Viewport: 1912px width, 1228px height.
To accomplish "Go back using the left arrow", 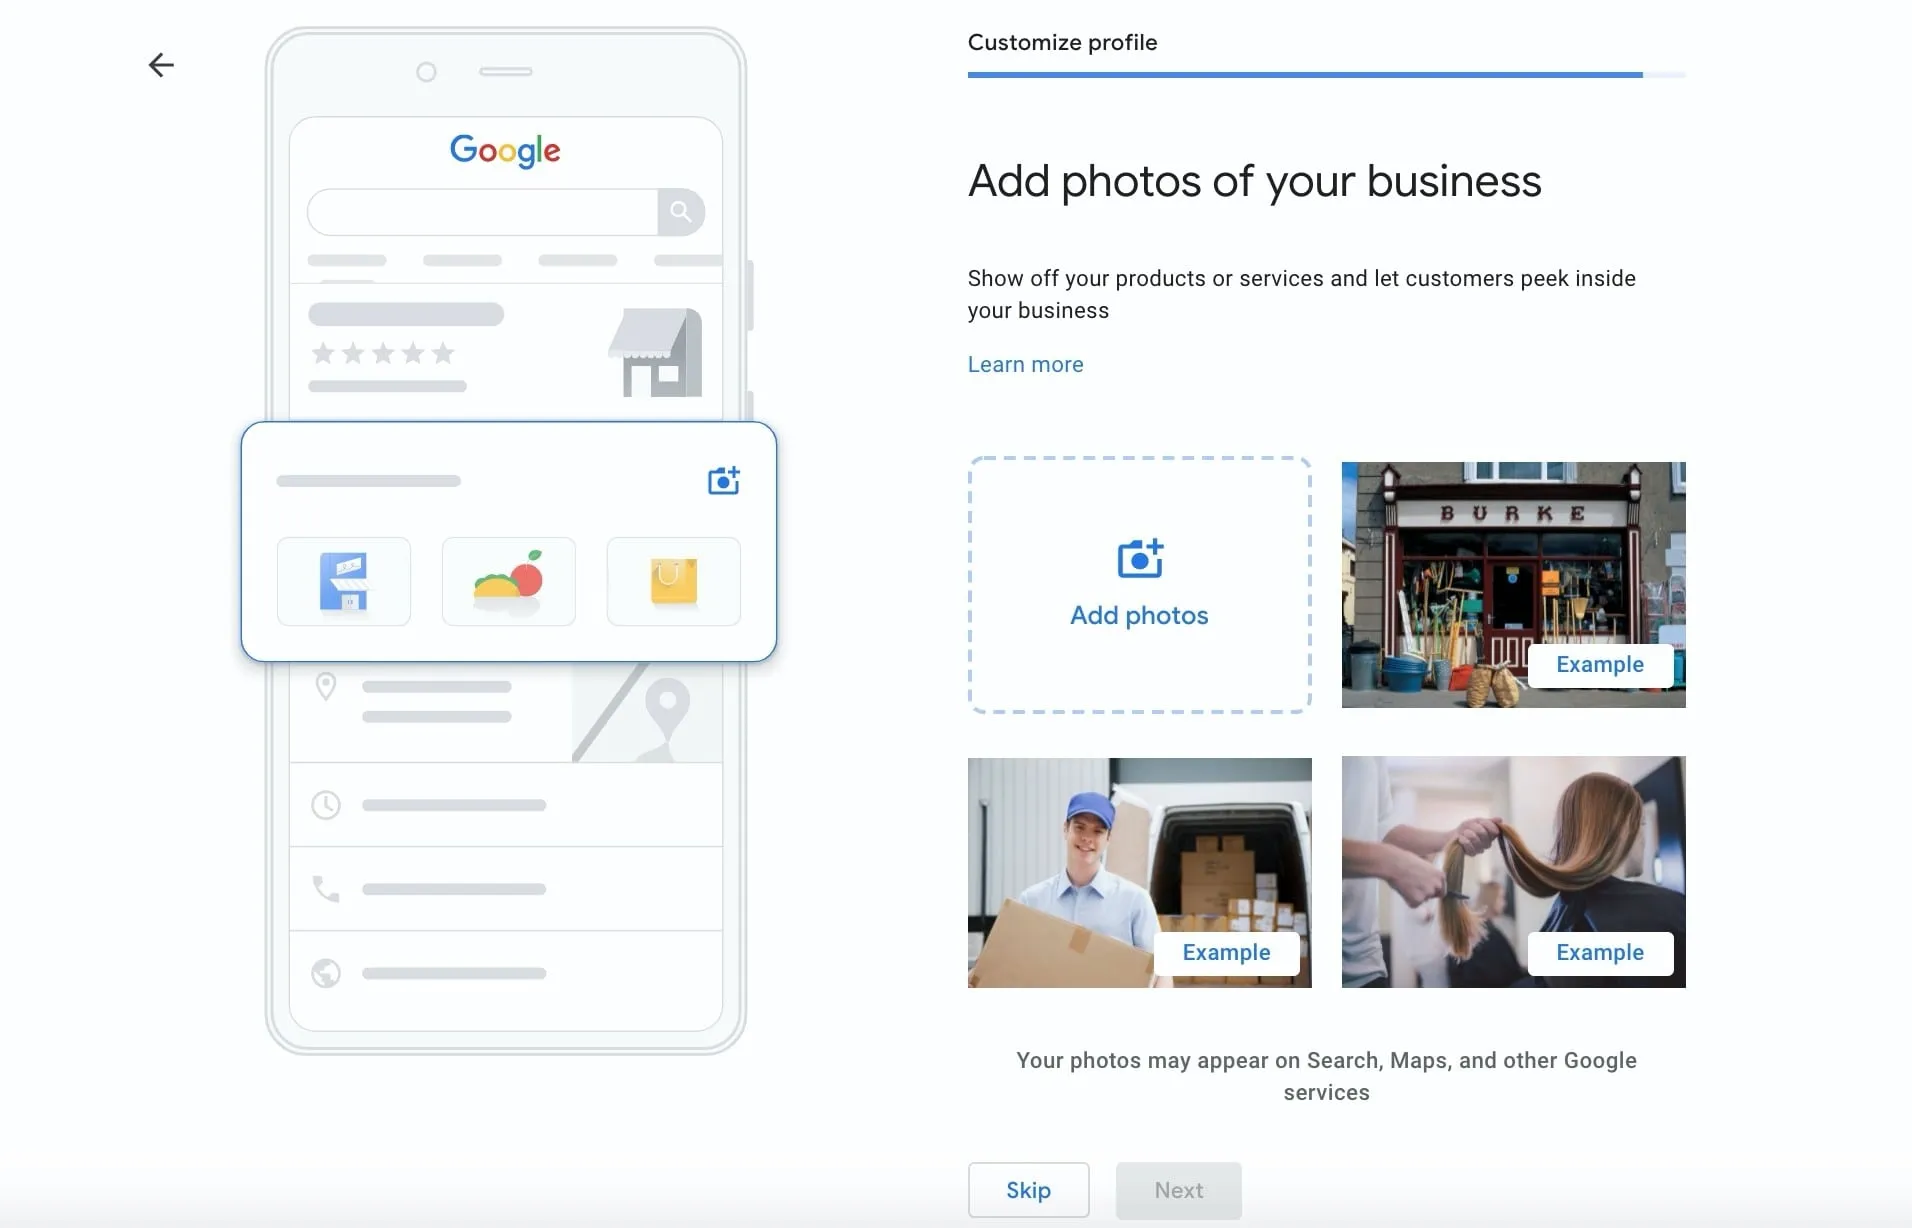I will pyautogui.click(x=161, y=65).
